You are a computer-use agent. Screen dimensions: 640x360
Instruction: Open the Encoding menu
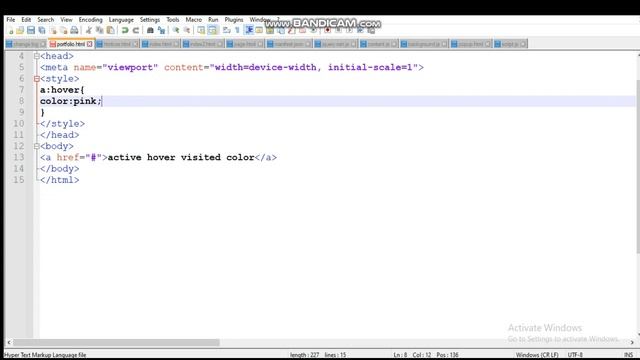tap(90, 20)
